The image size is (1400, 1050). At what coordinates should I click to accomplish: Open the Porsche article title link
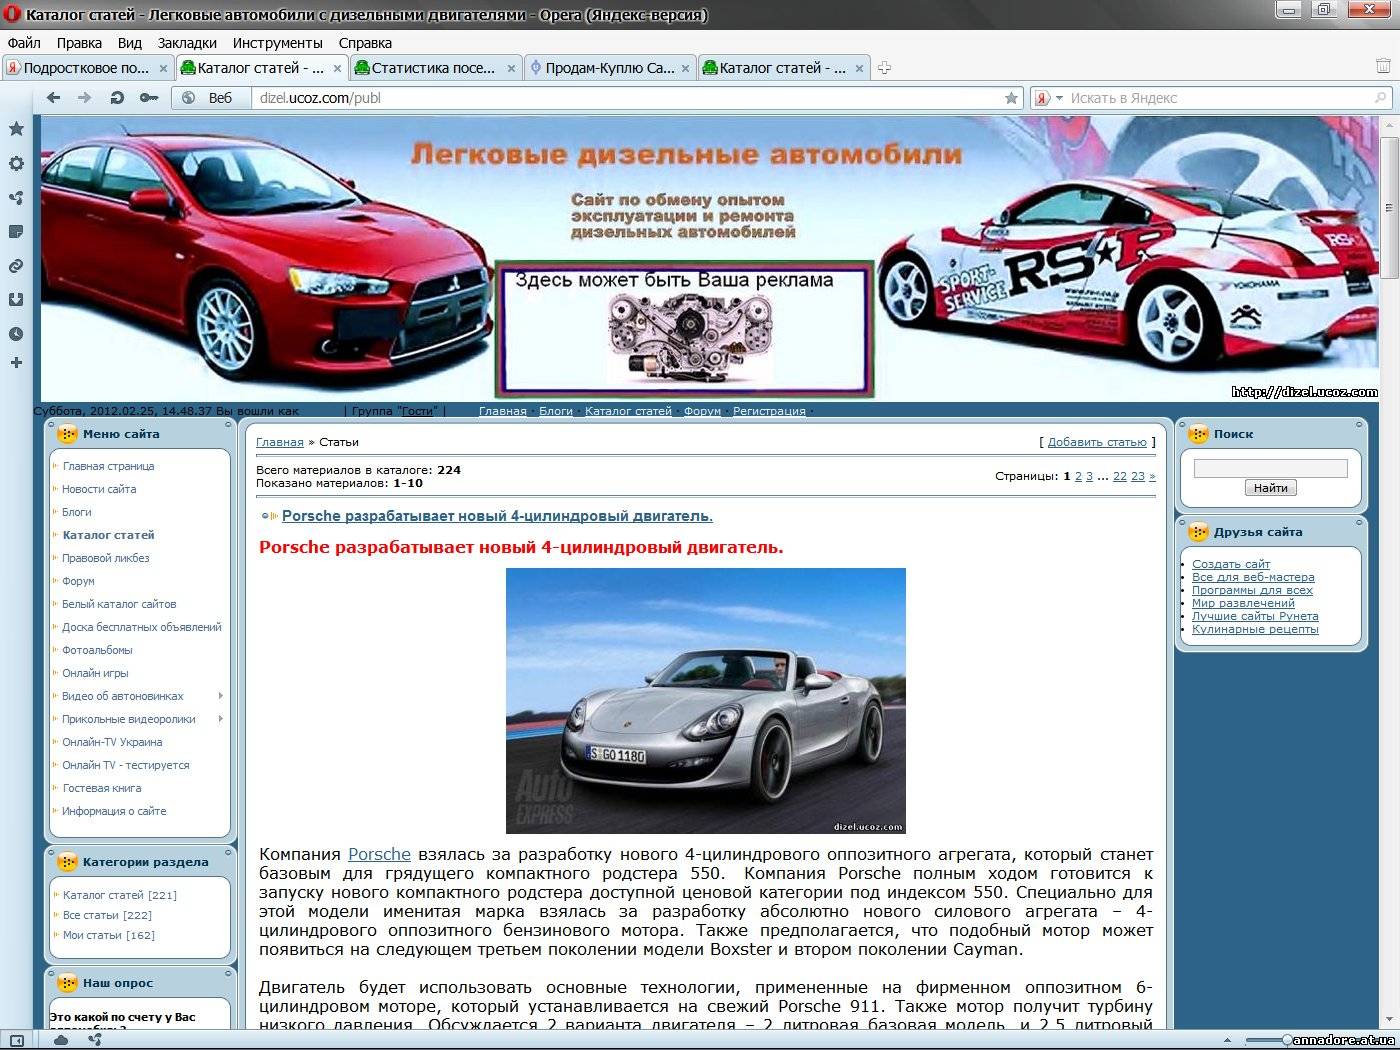[497, 516]
